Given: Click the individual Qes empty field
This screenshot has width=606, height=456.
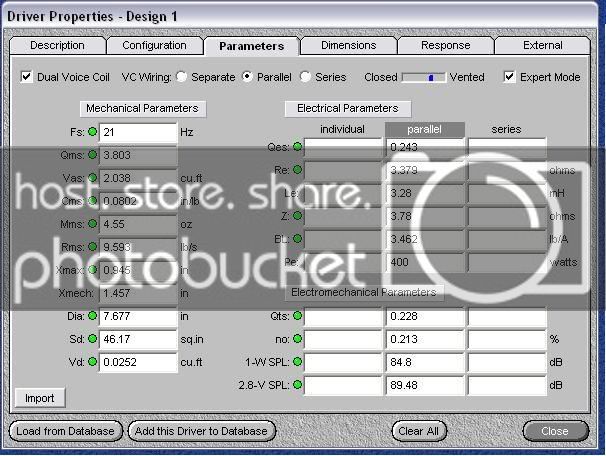Looking at the screenshot, I should point(343,147).
